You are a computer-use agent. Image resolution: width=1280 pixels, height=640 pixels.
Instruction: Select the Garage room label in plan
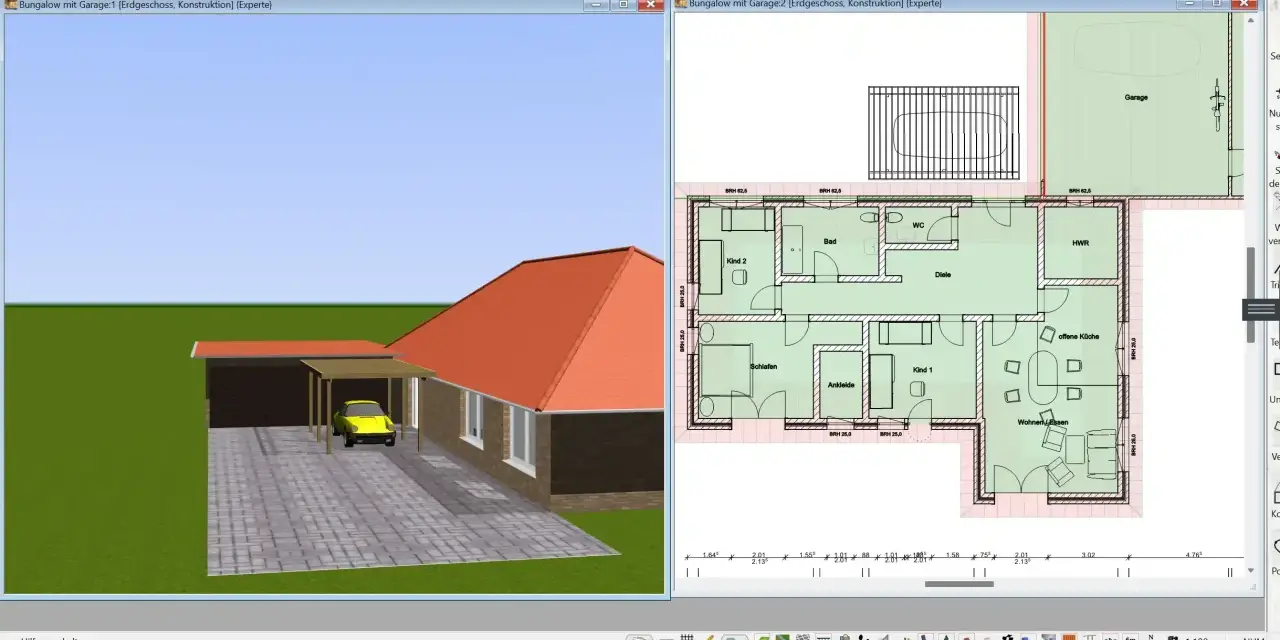point(1135,98)
